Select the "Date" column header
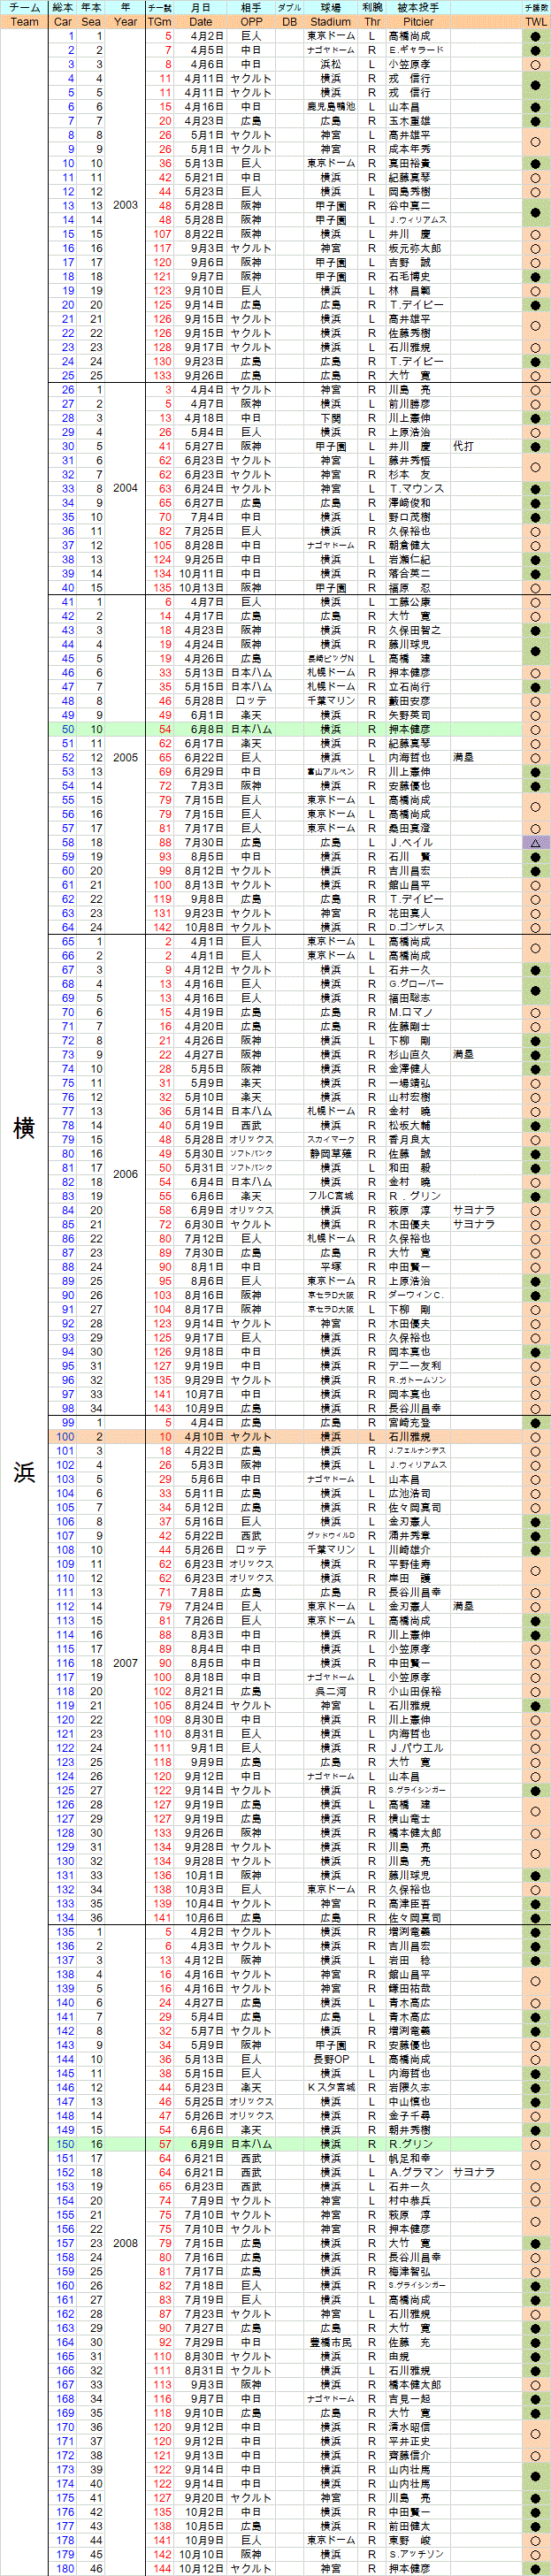The width and height of the screenshot is (551, 2576). pyautogui.click(x=201, y=22)
